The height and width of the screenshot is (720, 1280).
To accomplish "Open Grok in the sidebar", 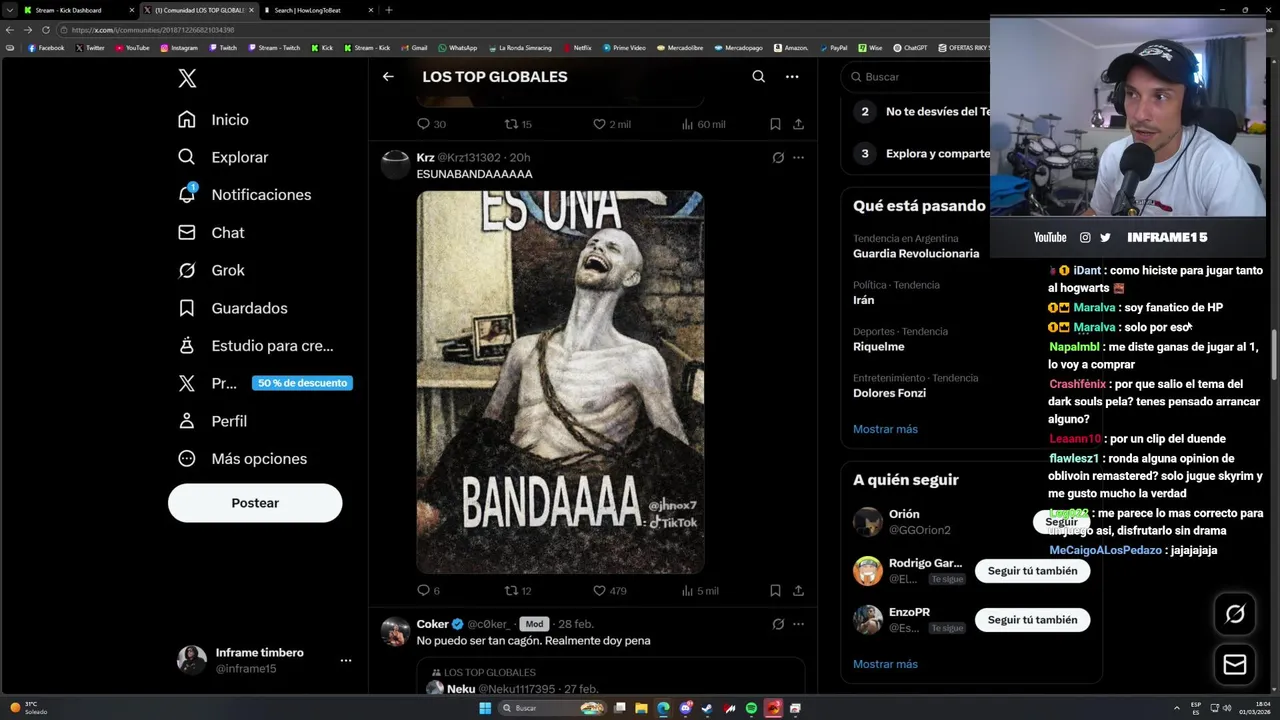I will pyautogui.click(x=211, y=271).
